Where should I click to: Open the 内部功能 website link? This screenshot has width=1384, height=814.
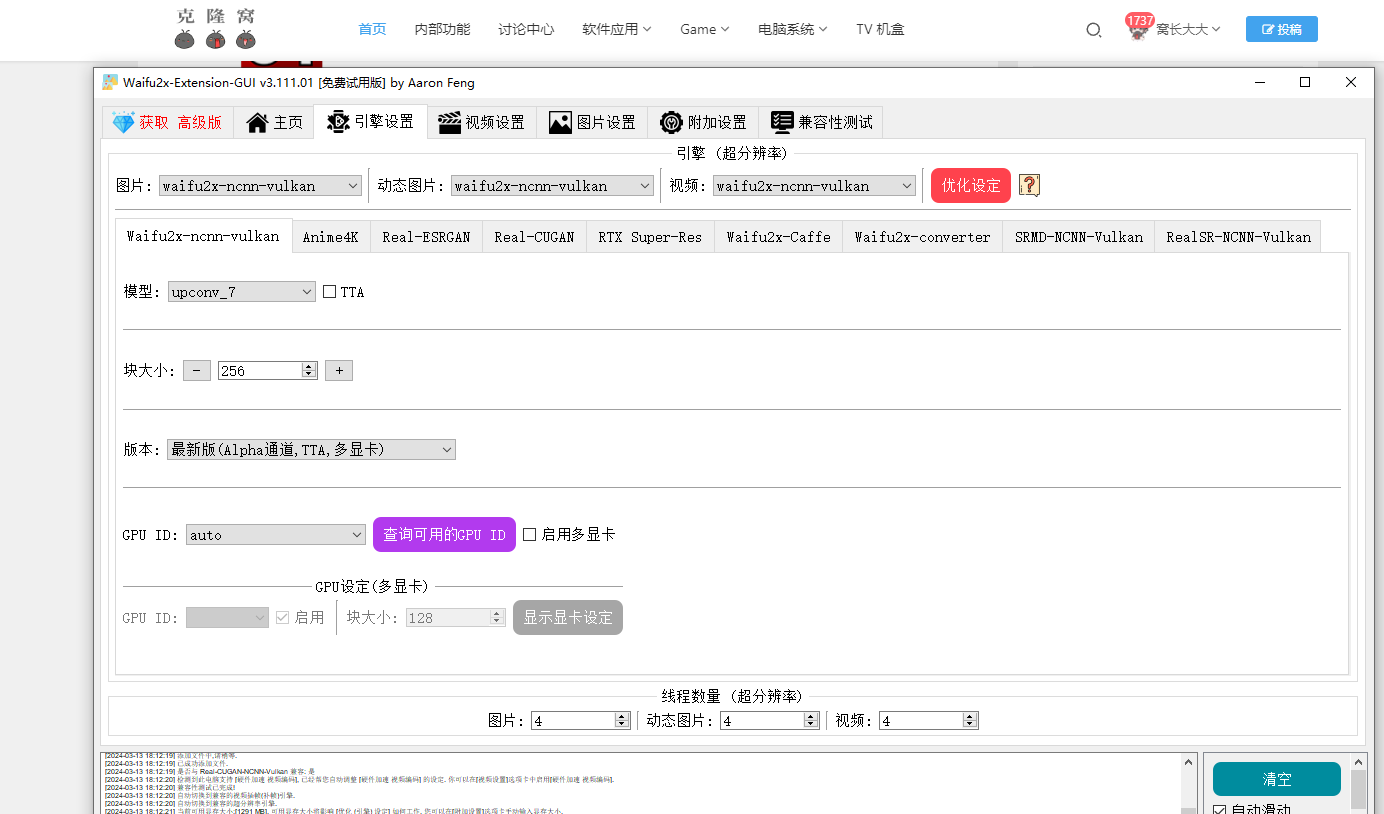(442, 29)
